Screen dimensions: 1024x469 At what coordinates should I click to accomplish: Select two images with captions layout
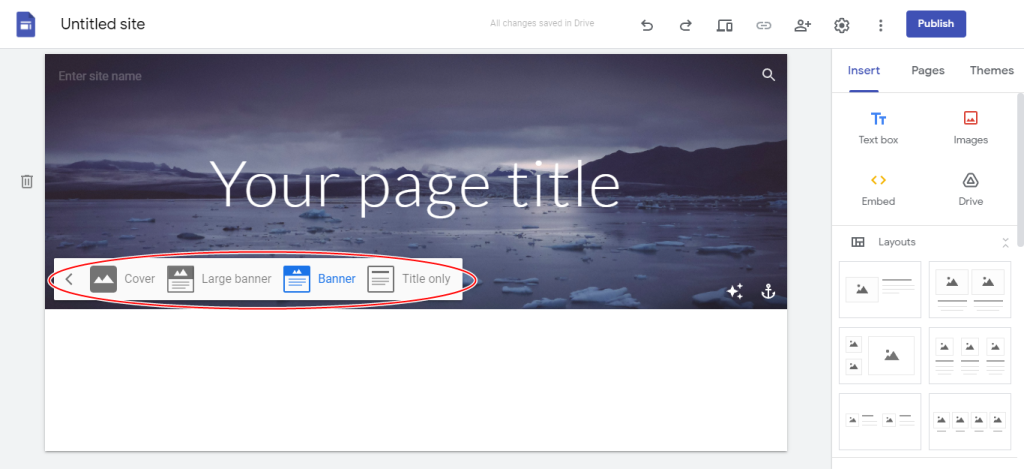click(x=970, y=290)
